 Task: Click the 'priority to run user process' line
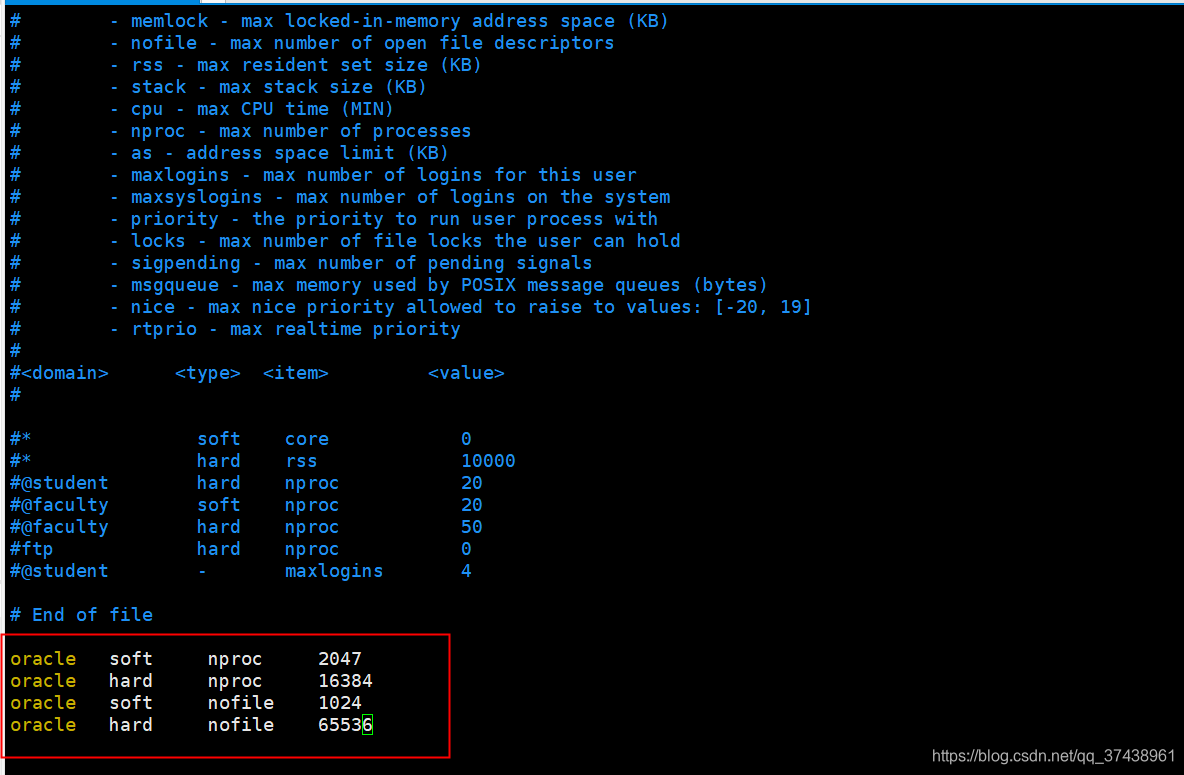[x=334, y=219]
